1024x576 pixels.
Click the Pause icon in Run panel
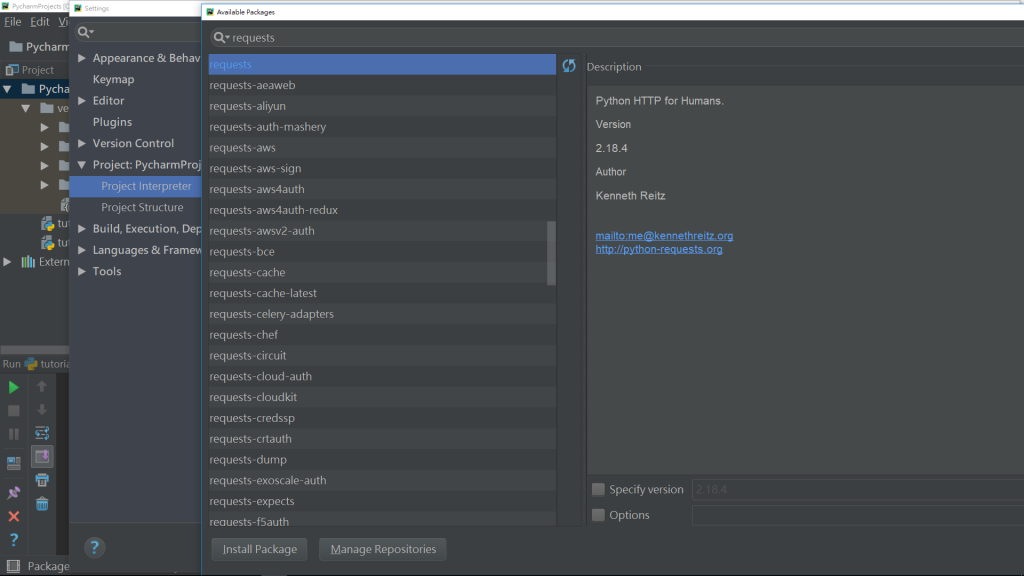(x=13, y=434)
